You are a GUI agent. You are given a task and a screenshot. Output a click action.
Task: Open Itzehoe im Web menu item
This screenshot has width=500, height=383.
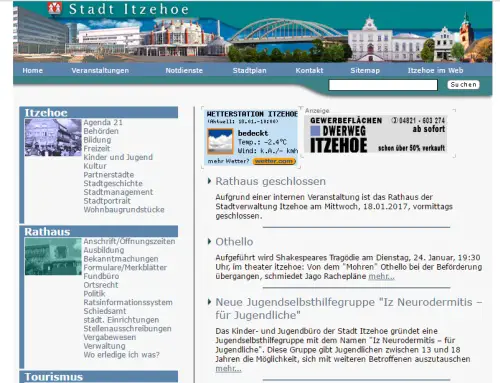435,71
